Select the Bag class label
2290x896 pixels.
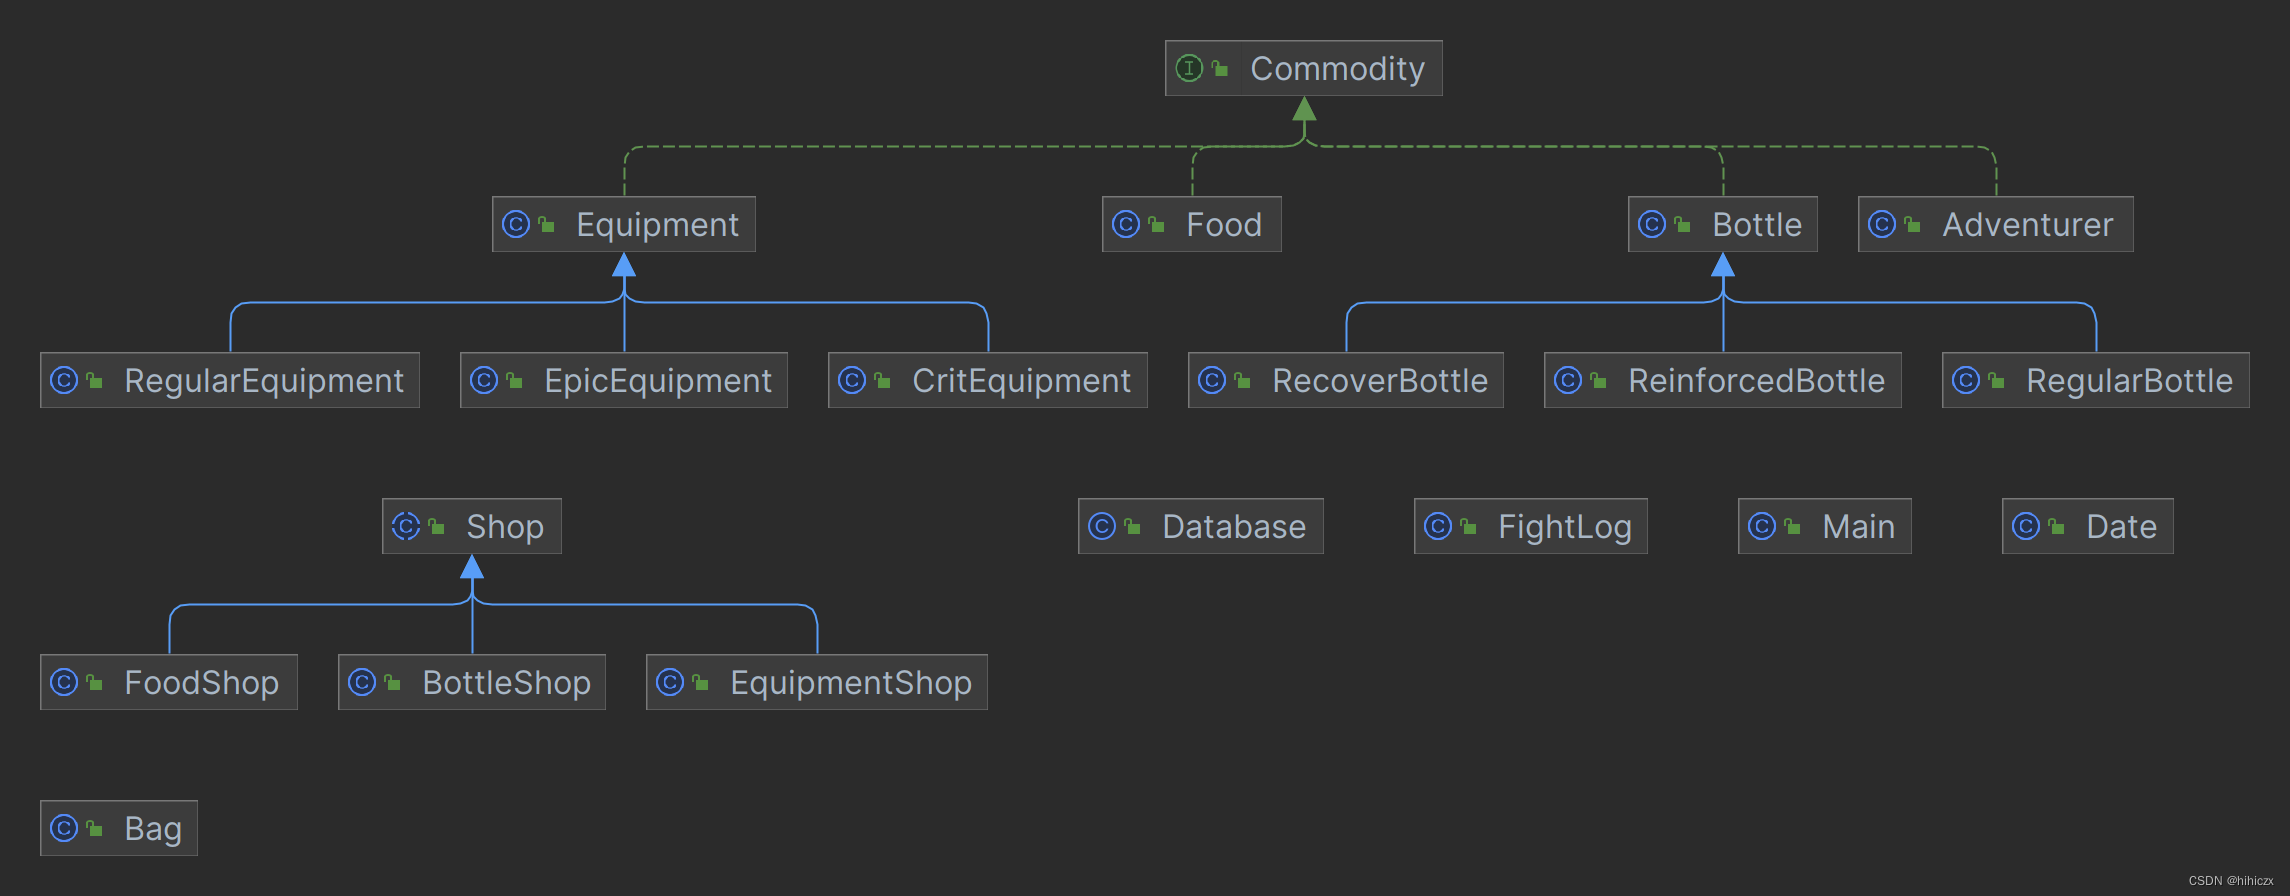coord(153,830)
